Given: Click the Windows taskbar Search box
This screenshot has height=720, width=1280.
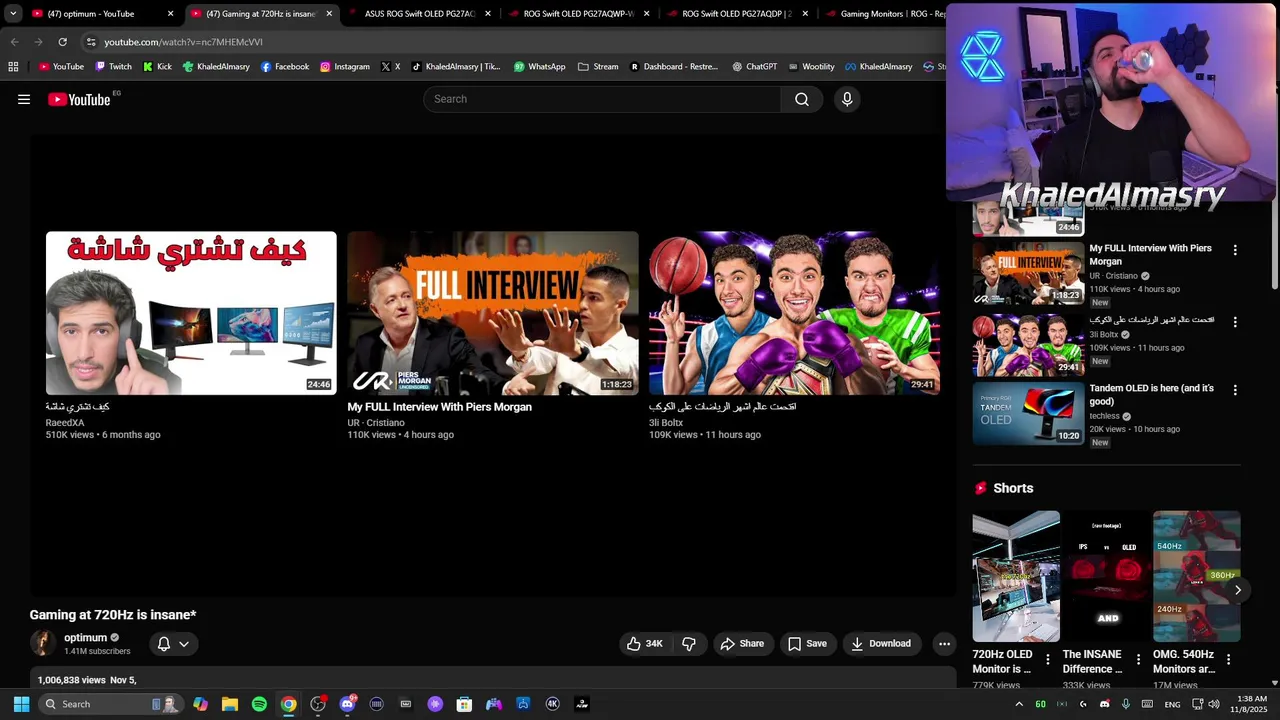Looking at the screenshot, I should point(110,704).
